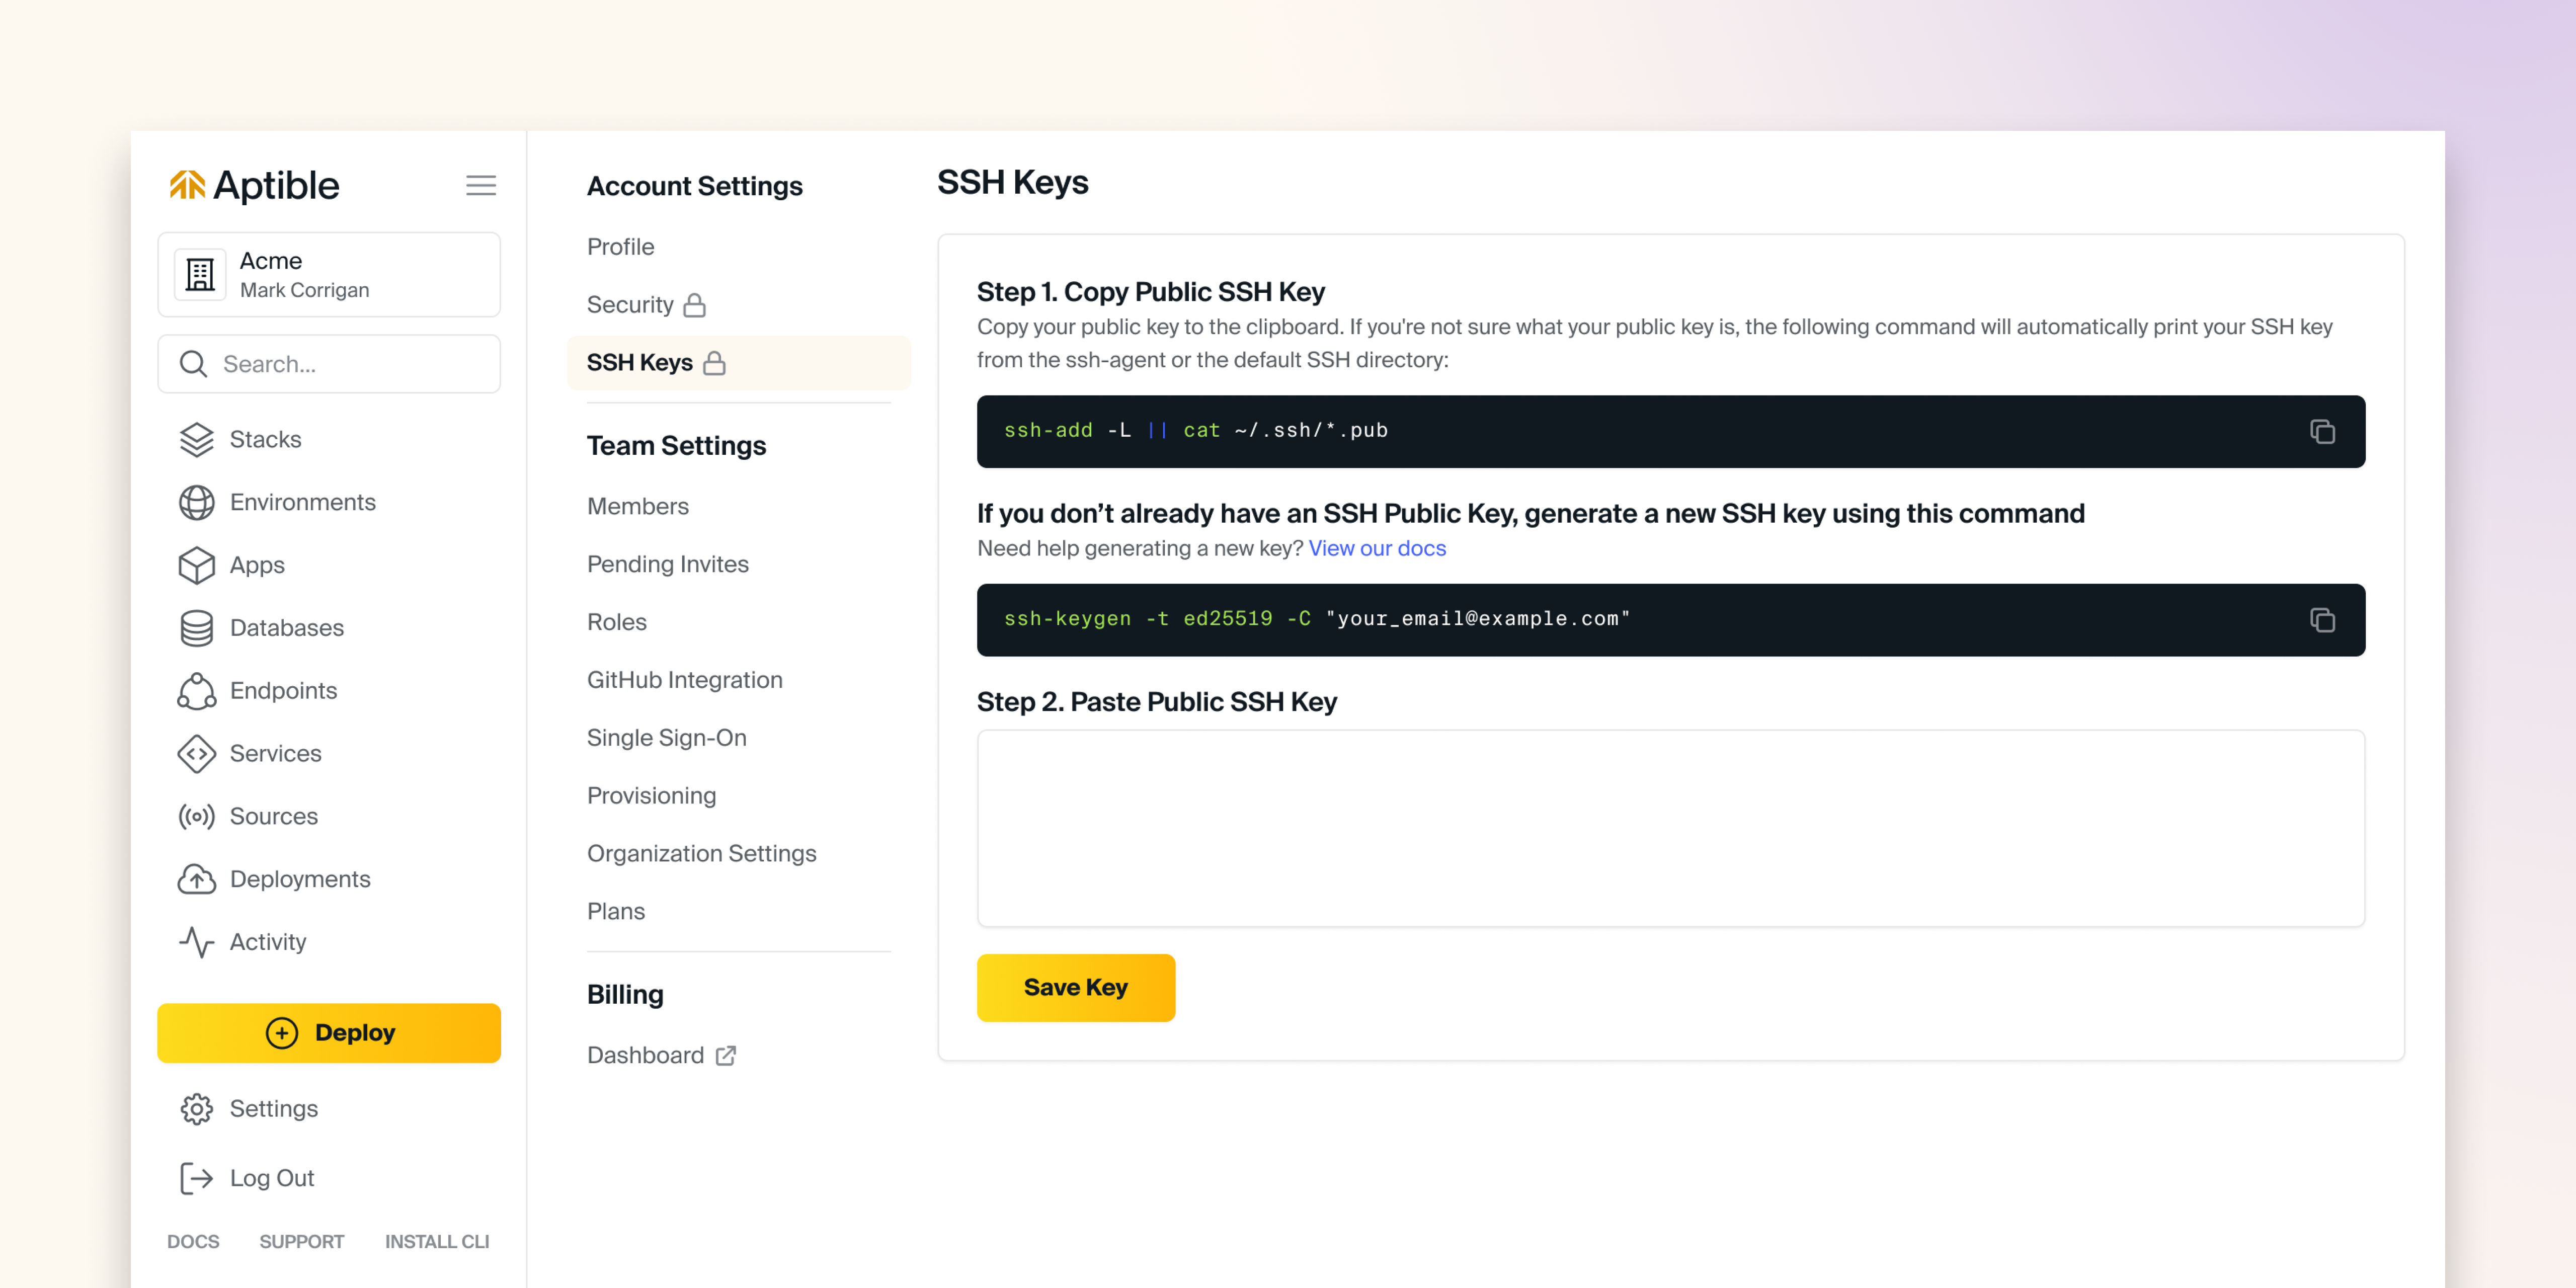
Task: Focus the Paste Public SSH Key textarea
Action: click(1670, 828)
